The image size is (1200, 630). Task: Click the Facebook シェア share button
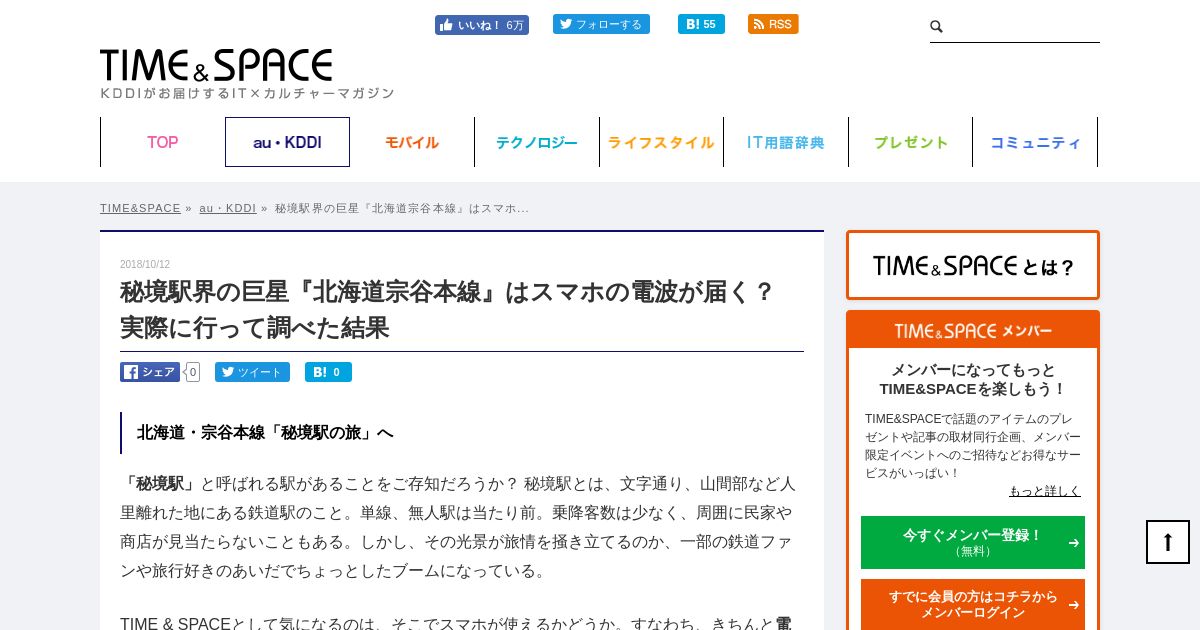point(150,372)
